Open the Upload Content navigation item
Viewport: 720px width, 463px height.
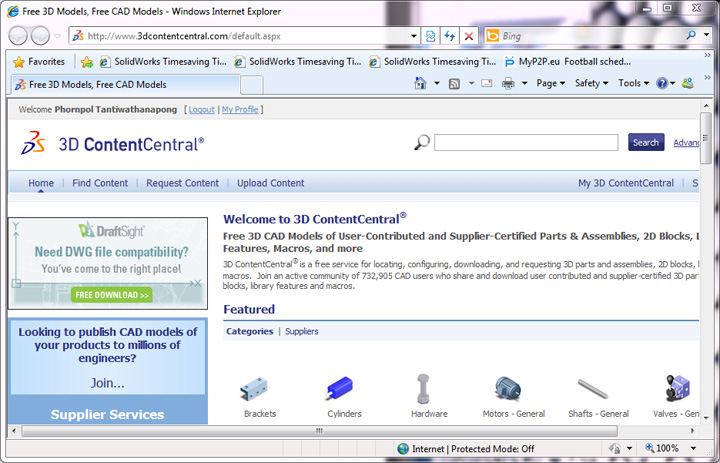tap(270, 183)
